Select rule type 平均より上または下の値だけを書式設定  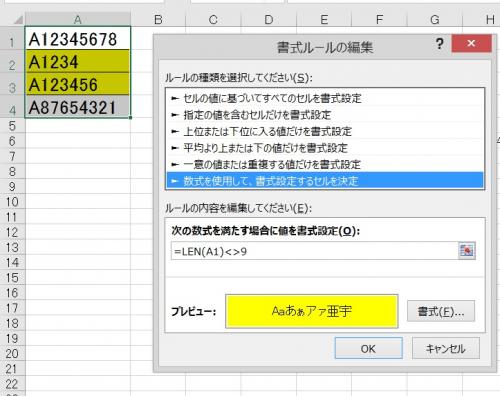coord(325,148)
